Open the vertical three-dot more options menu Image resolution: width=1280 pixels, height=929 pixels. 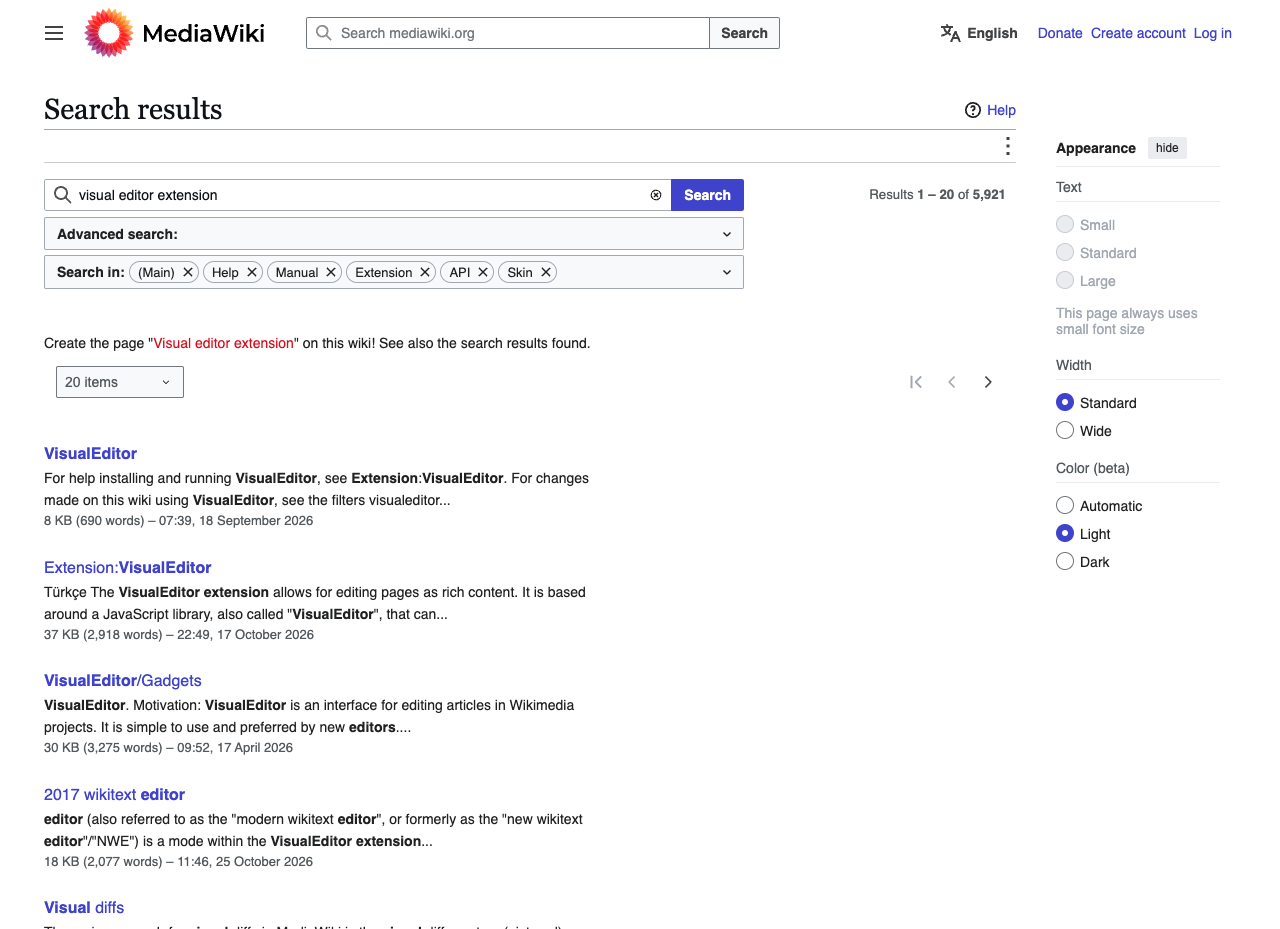[x=1007, y=147]
